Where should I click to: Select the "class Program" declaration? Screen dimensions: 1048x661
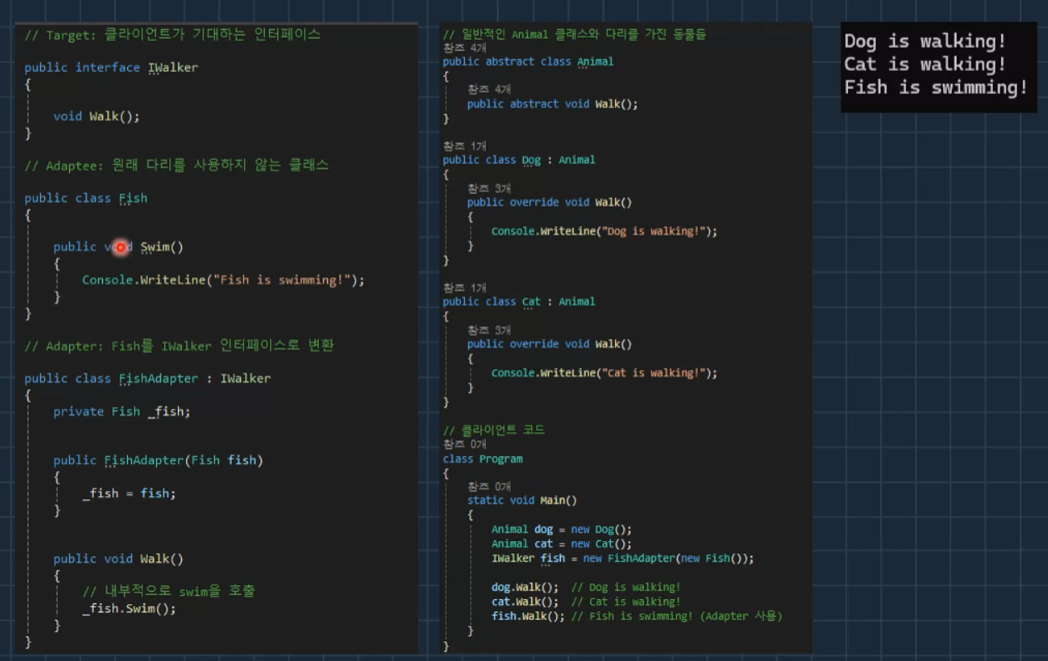tap(483, 459)
